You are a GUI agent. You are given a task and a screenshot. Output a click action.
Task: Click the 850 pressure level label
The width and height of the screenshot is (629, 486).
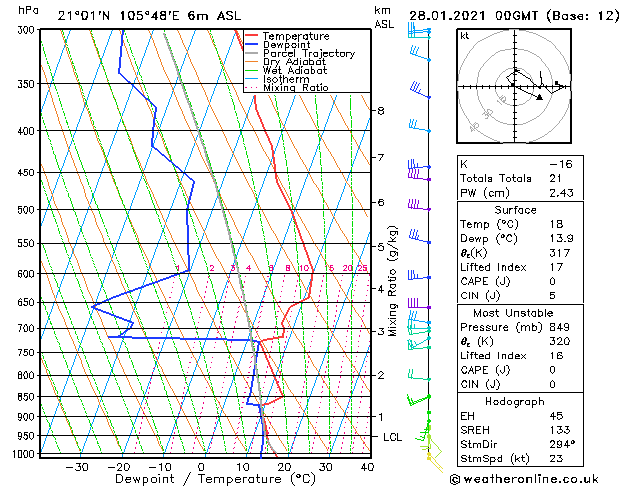(28, 397)
